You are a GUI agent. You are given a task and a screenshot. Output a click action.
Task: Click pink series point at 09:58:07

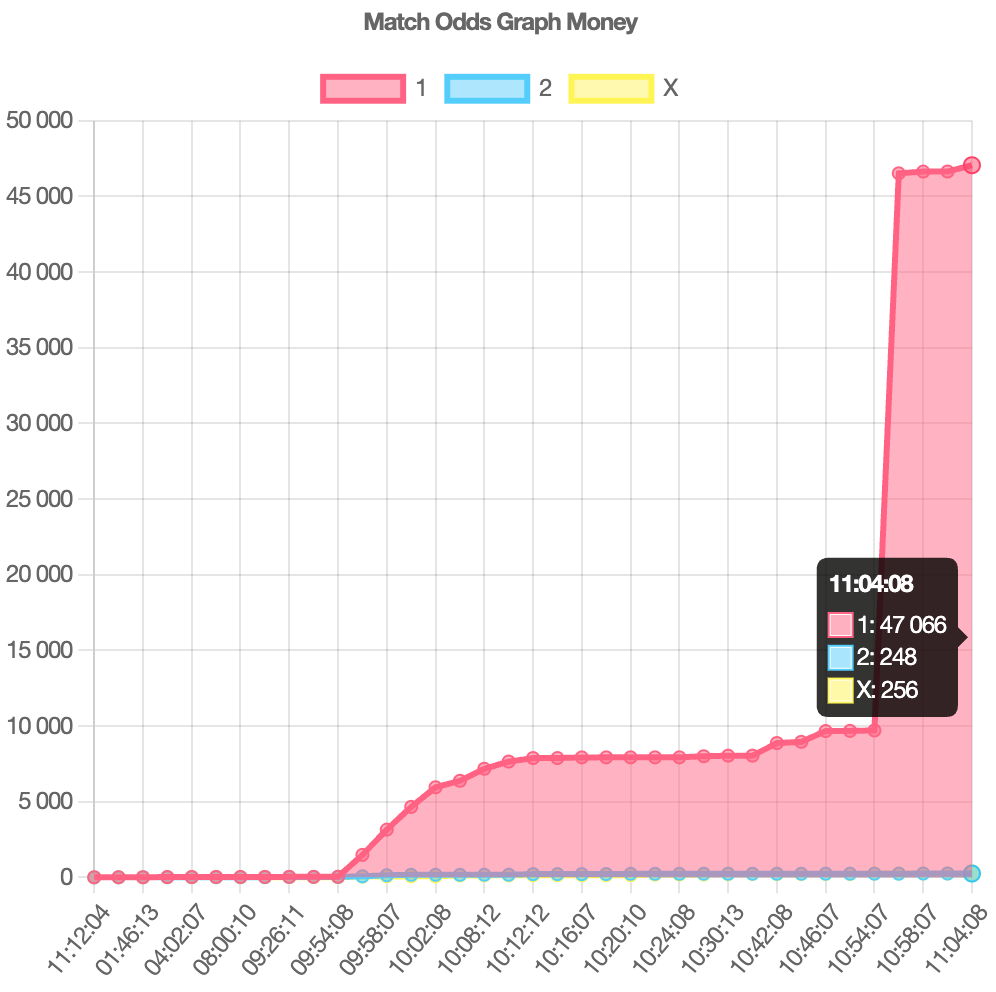(386, 829)
